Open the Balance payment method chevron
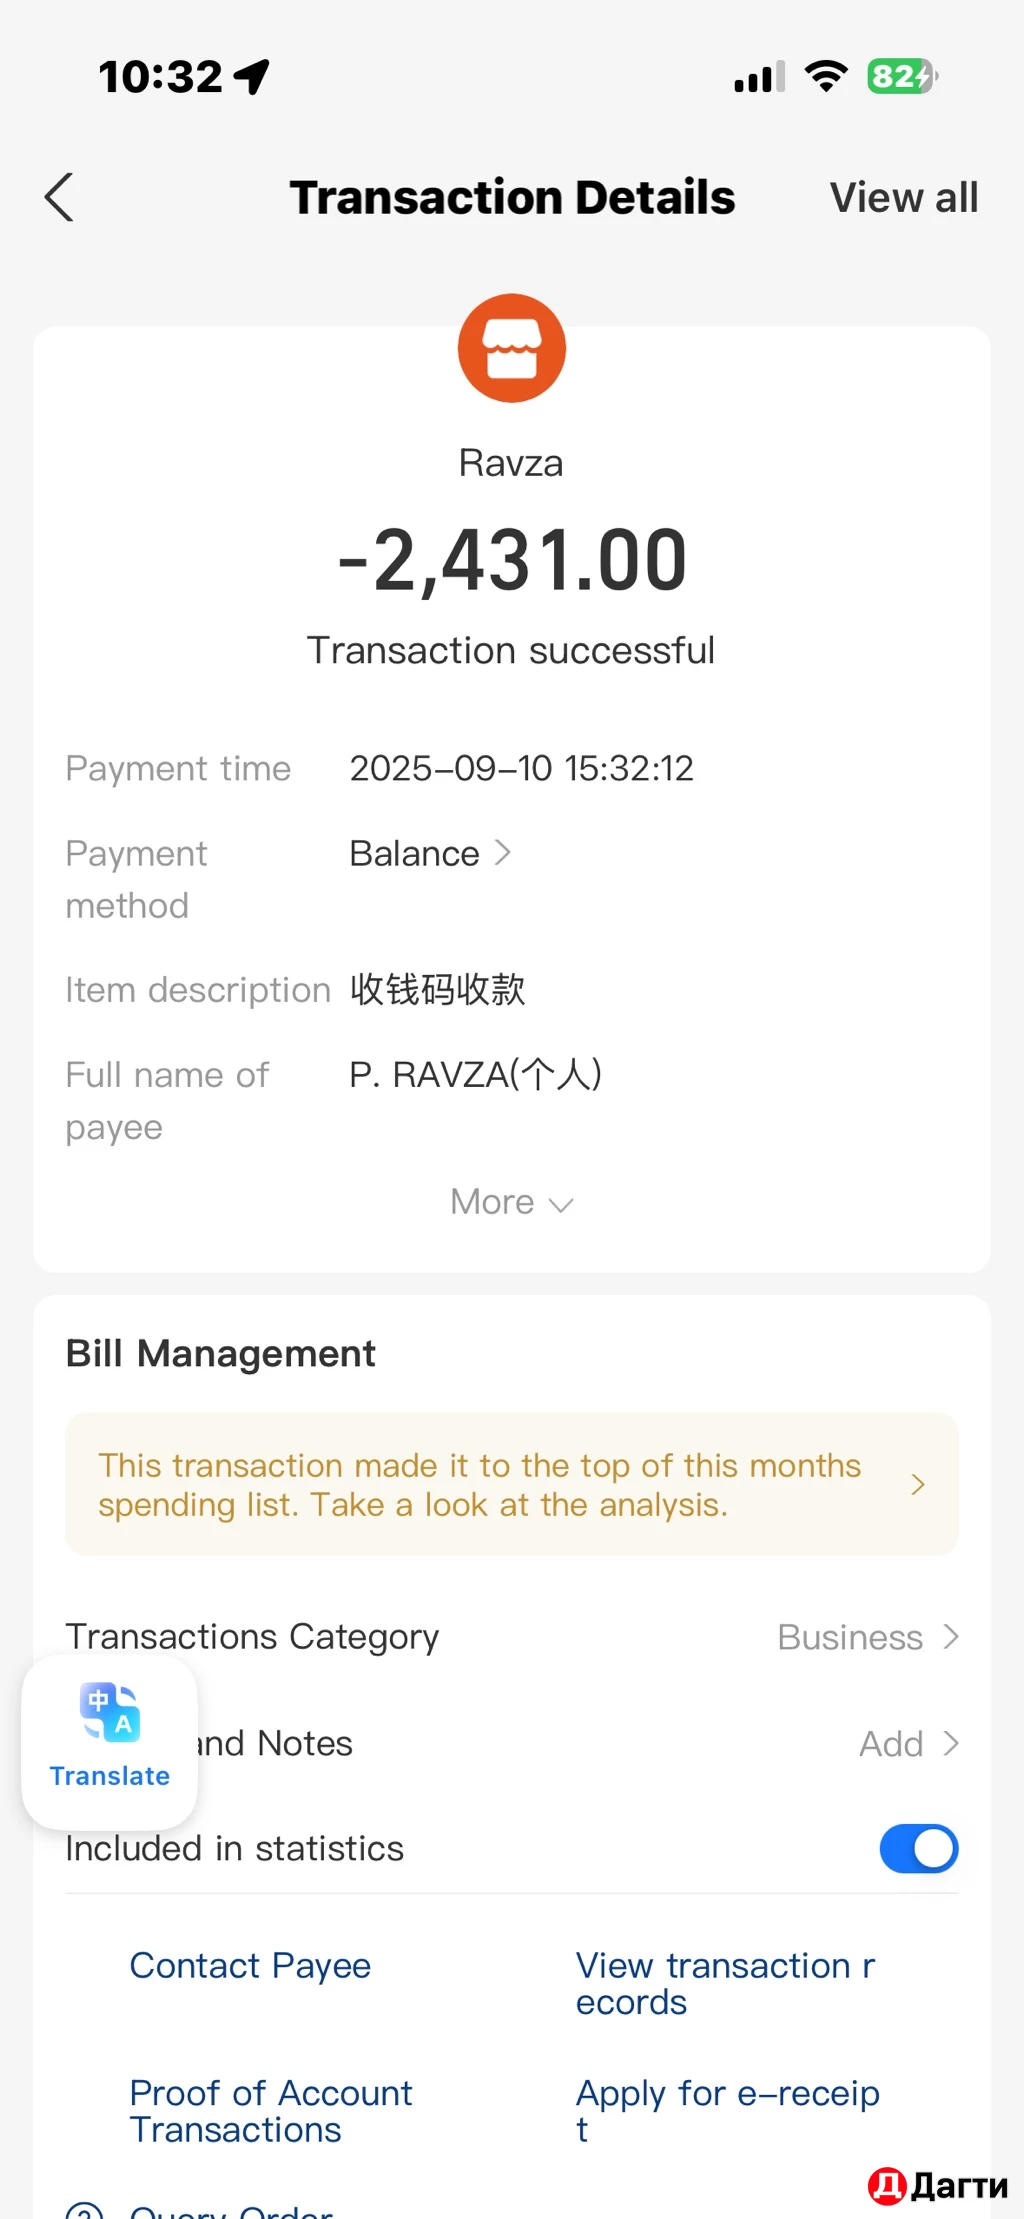The height and width of the screenshot is (2219, 1024). [x=502, y=853]
